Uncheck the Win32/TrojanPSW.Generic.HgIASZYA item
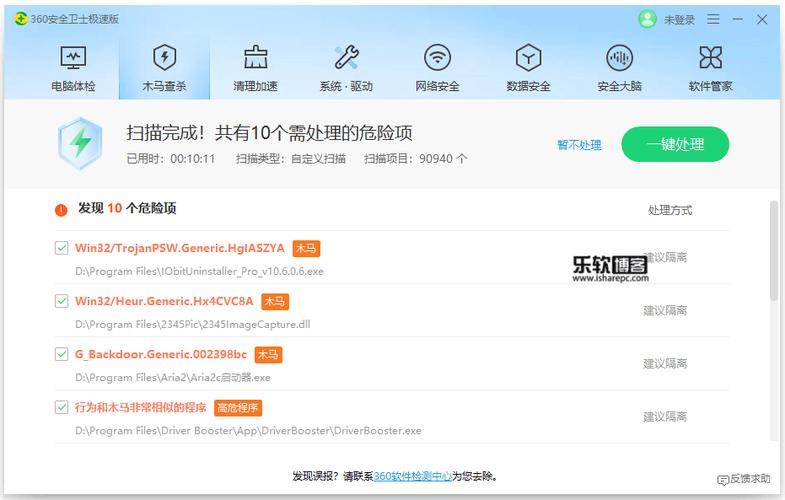This screenshot has width=785, height=500. point(62,248)
